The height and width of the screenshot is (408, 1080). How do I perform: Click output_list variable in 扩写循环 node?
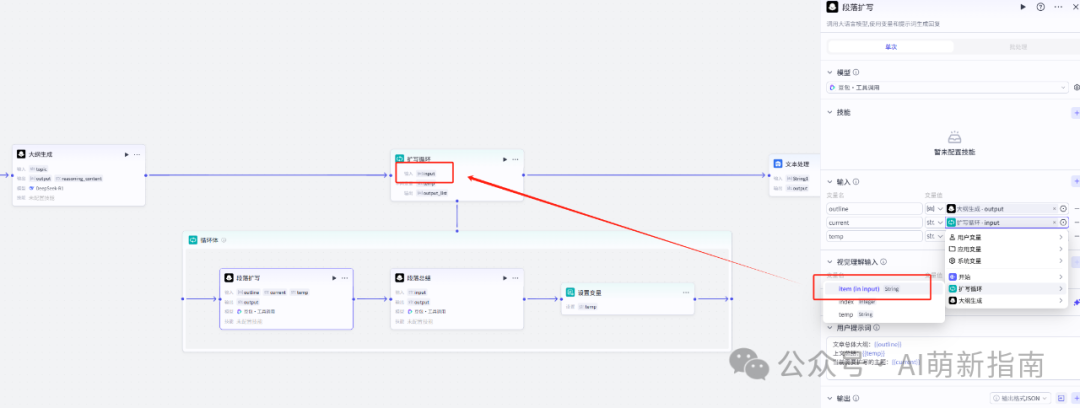click(x=431, y=194)
